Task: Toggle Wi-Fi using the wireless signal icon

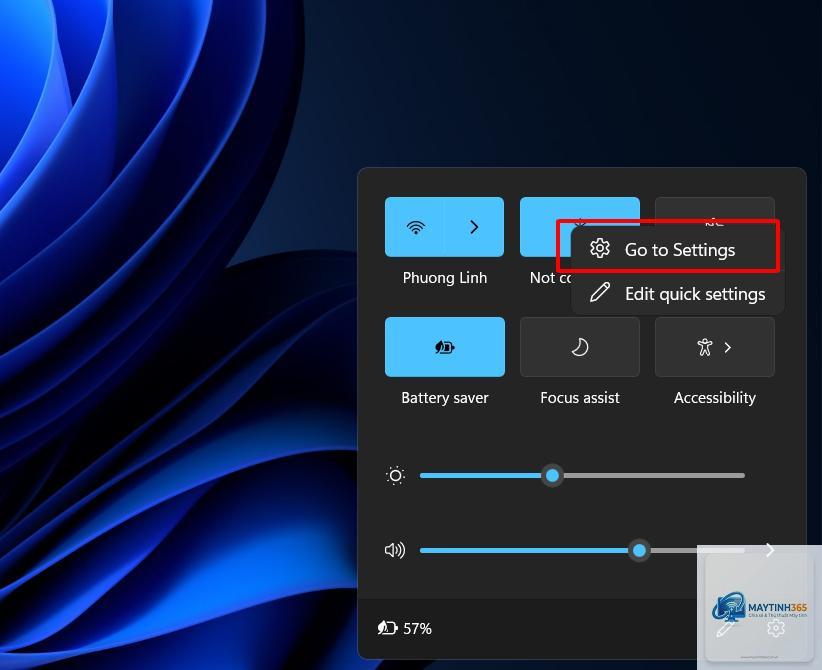Action: (415, 227)
